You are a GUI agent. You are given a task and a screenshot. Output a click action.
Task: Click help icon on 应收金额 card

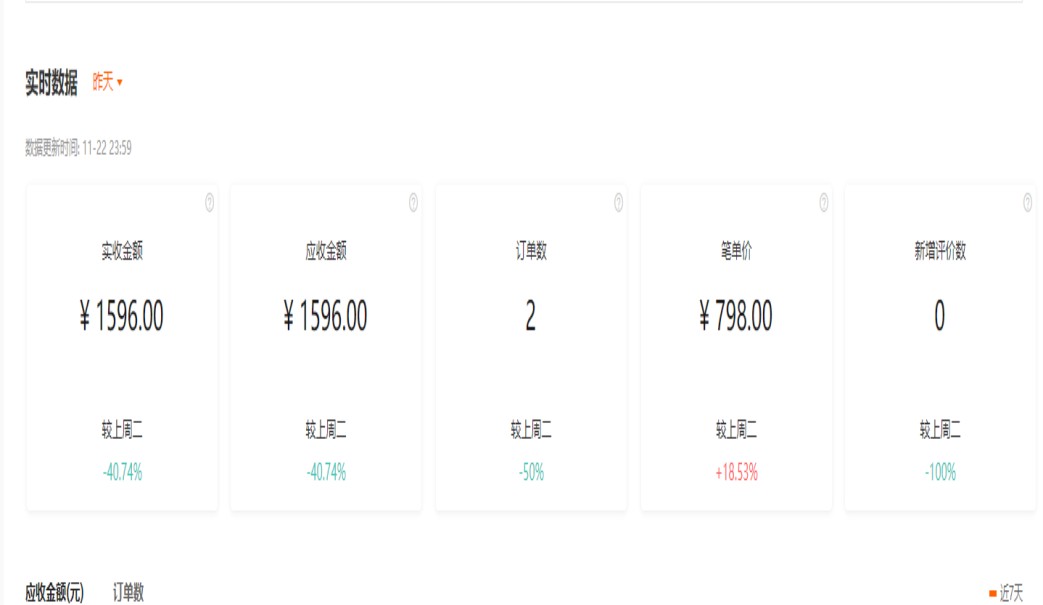click(413, 203)
